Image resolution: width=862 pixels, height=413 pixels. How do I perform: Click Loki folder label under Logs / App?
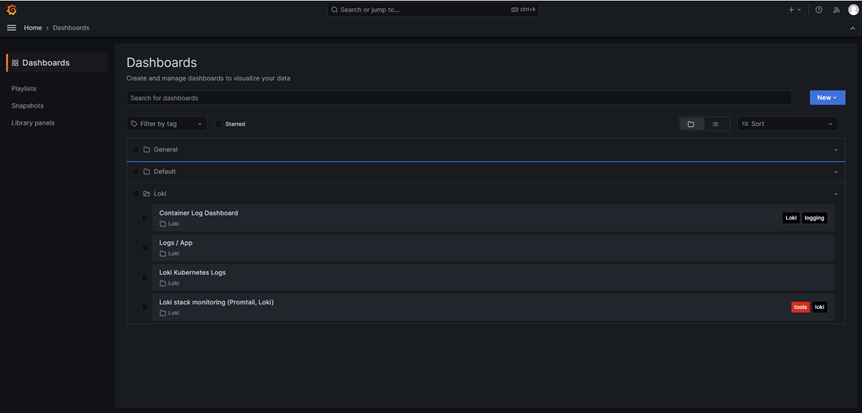[174, 254]
